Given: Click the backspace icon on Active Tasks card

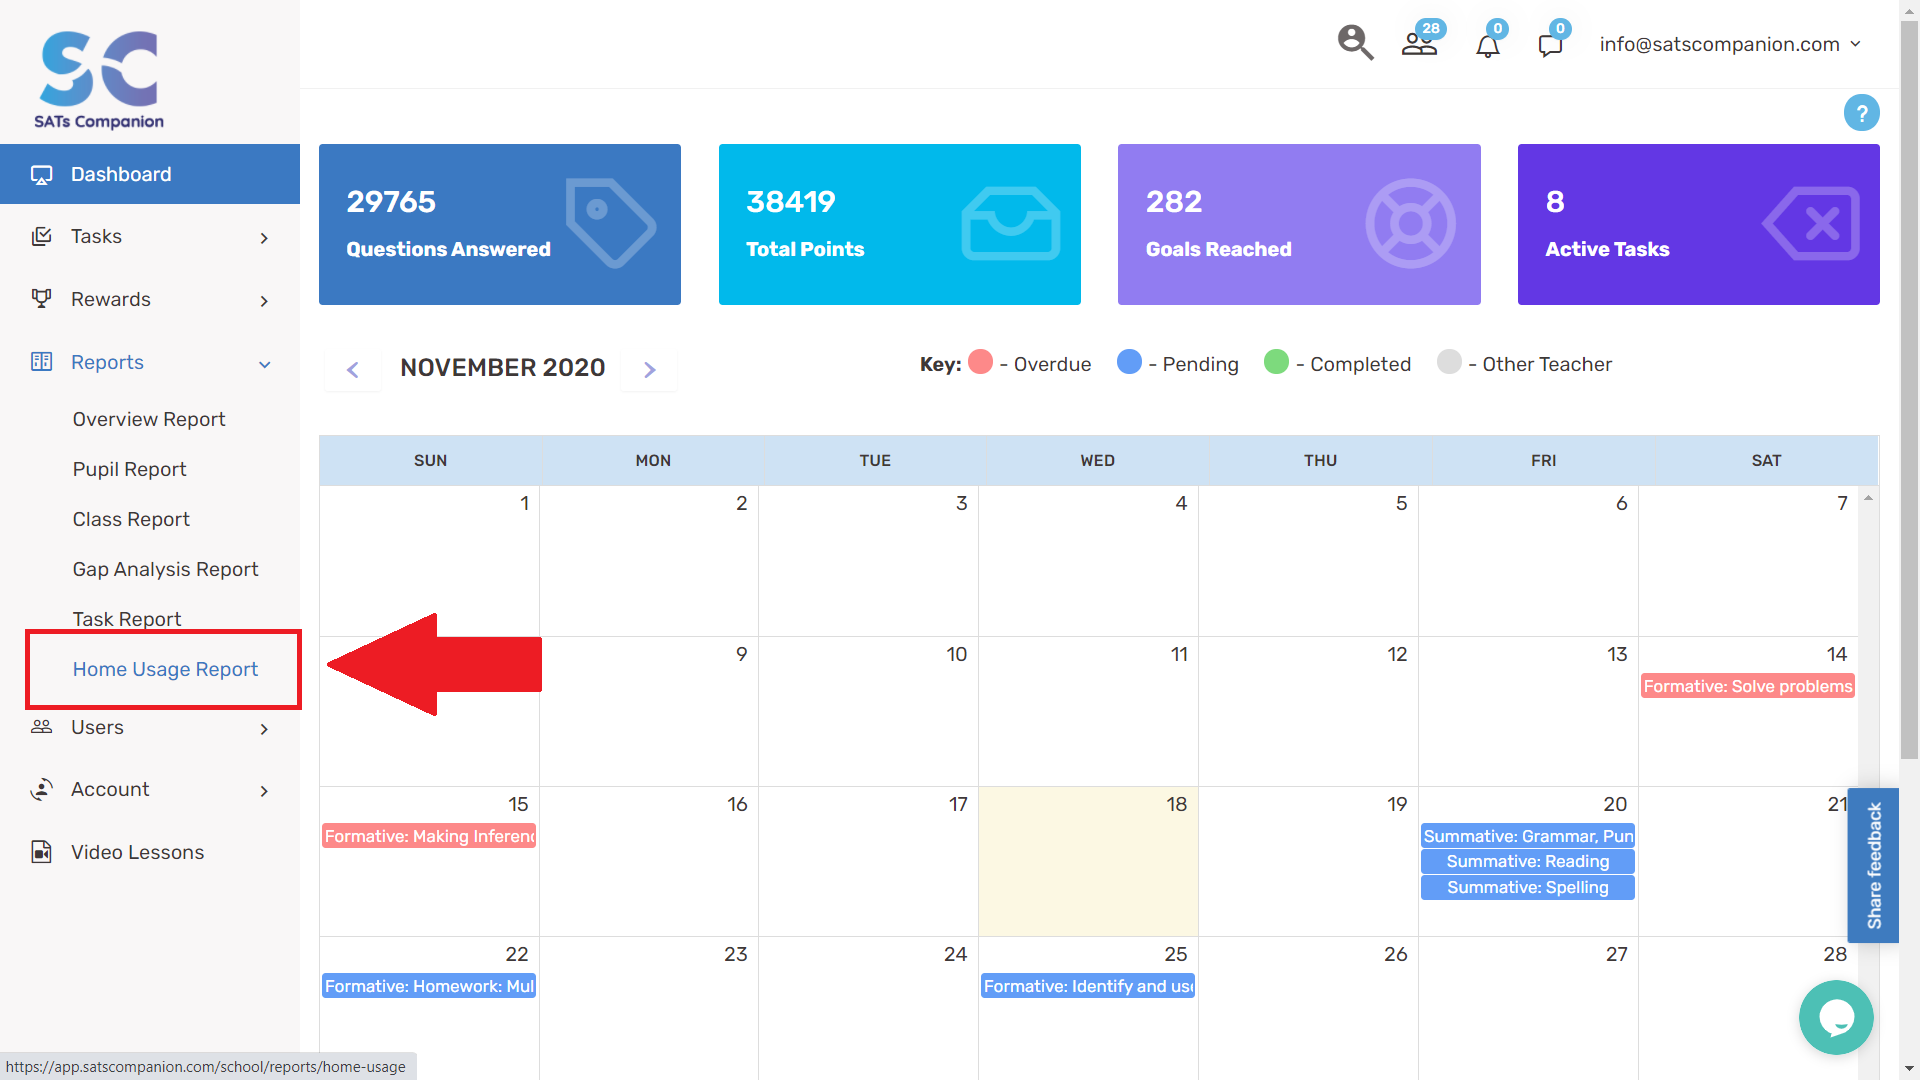Looking at the screenshot, I should (x=1810, y=224).
